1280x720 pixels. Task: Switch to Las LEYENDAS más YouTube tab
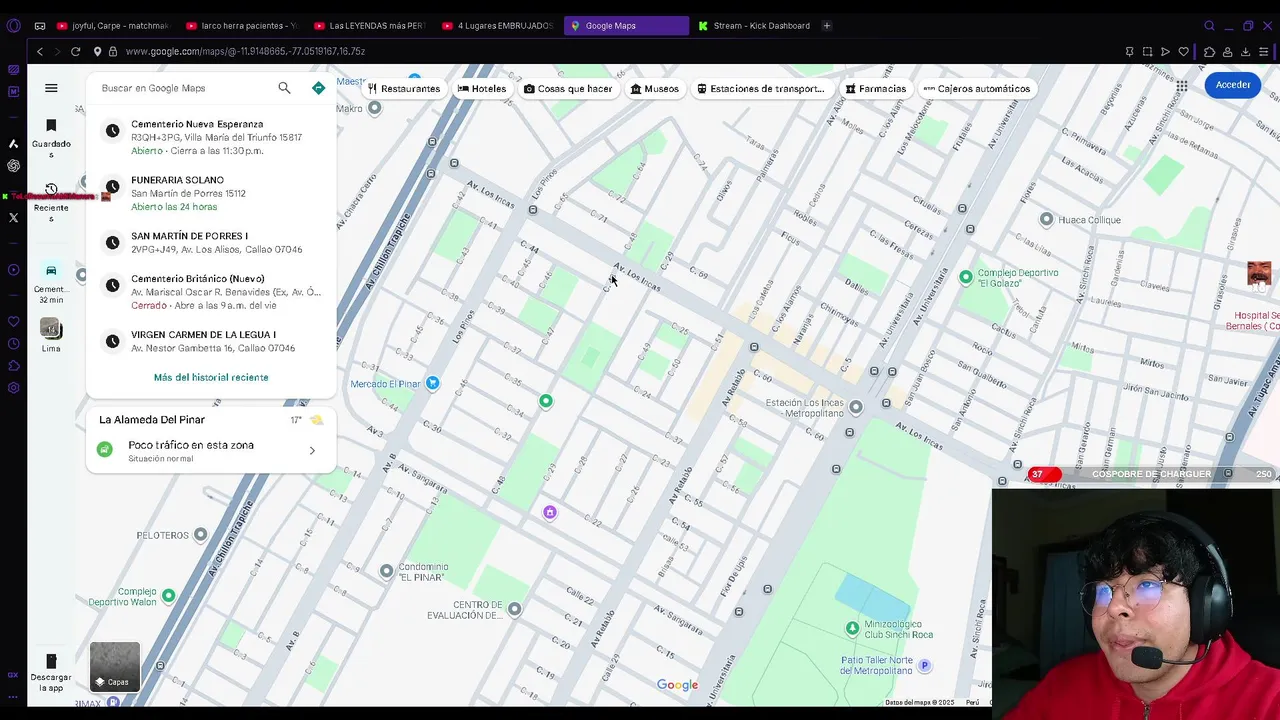(x=370, y=26)
